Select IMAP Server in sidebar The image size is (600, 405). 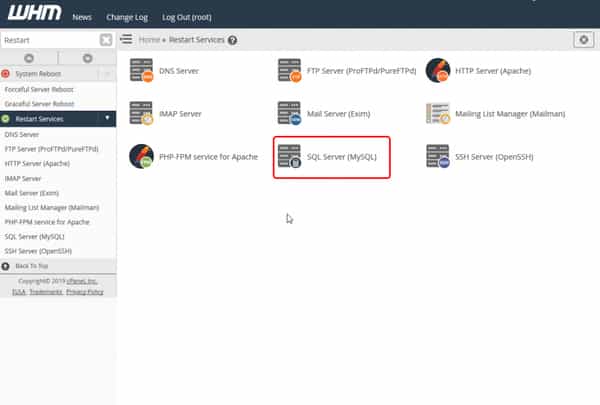click(23, 178)
